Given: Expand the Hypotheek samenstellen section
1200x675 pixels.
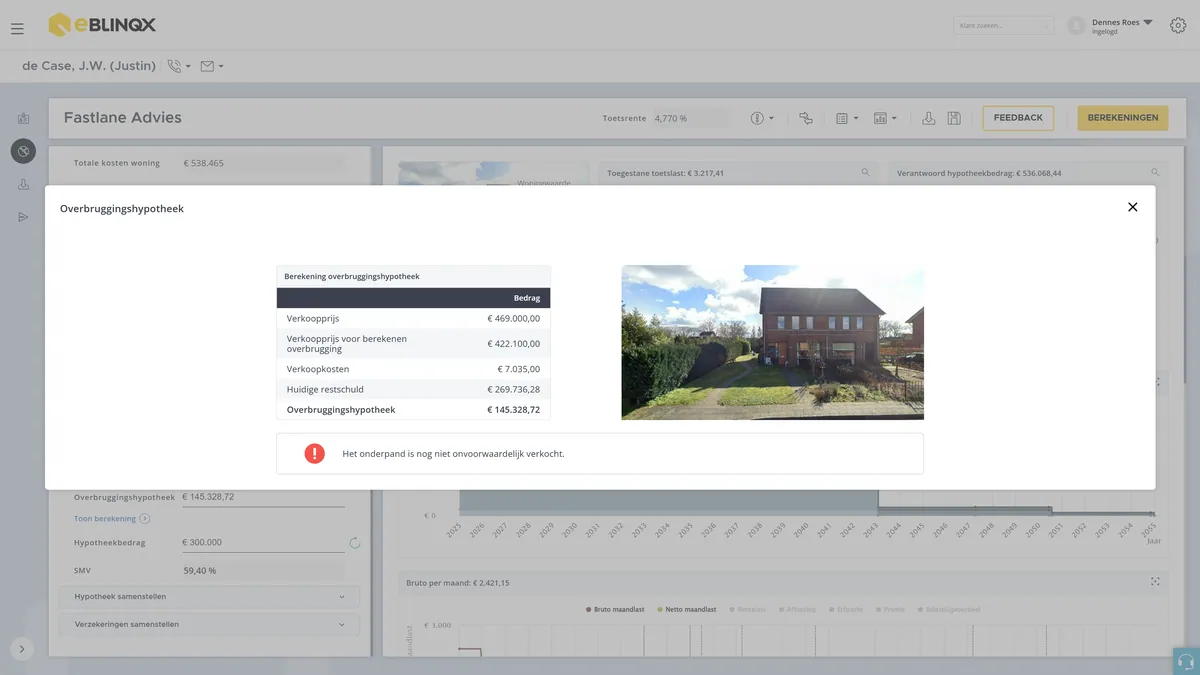Looking at the screenshot, I should [x=209, y=597].
